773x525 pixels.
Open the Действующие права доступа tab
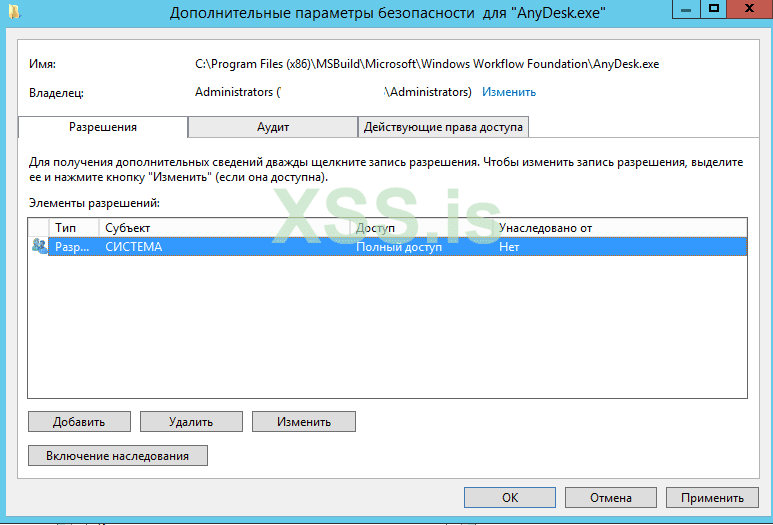coord(443,127)
